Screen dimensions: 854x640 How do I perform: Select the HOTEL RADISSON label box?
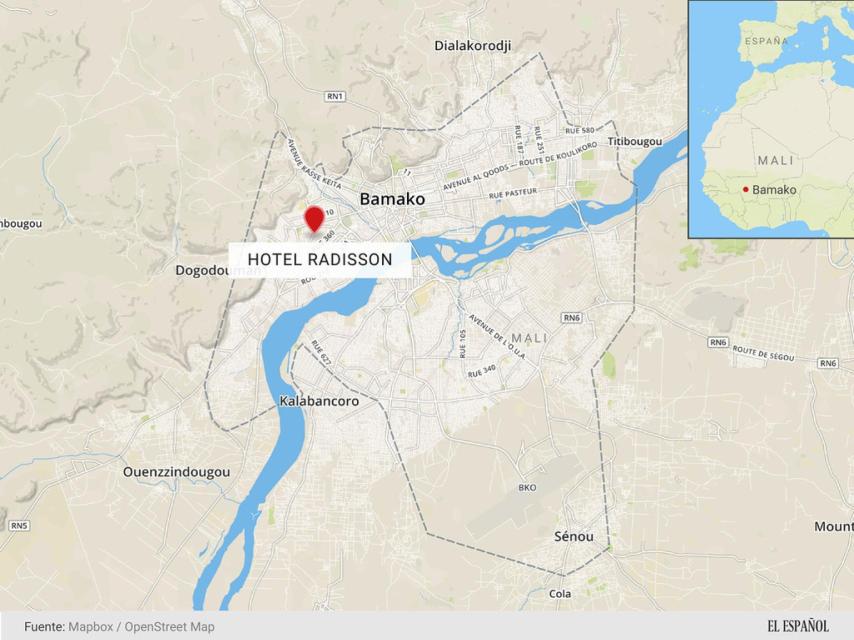[320, 260]
